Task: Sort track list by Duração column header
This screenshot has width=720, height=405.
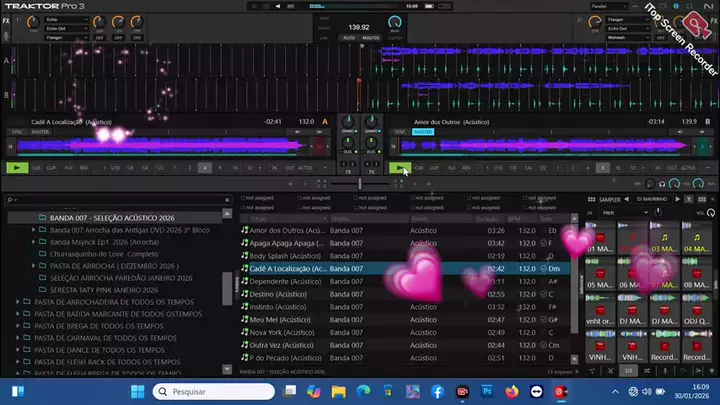Action: 487,219
